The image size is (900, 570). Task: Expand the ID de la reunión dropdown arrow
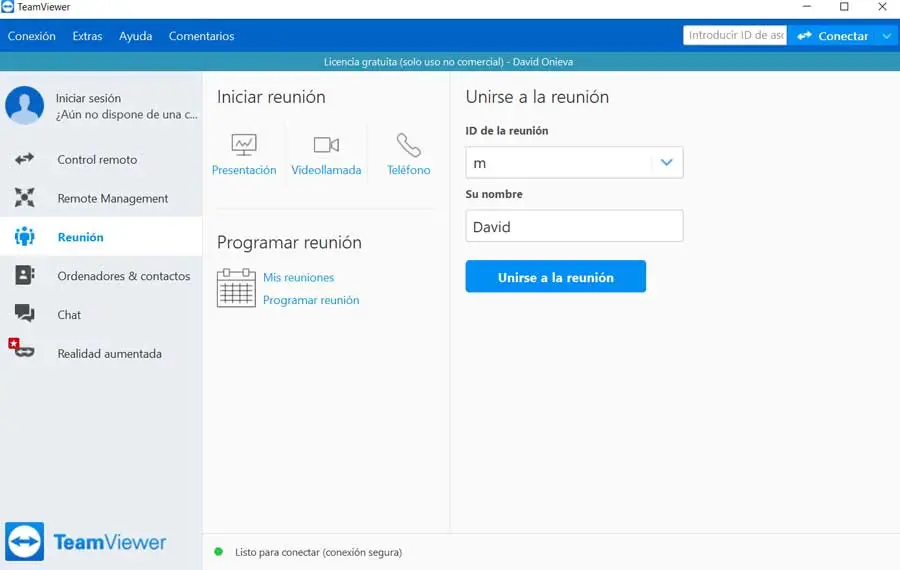click(x=666, y=162)
